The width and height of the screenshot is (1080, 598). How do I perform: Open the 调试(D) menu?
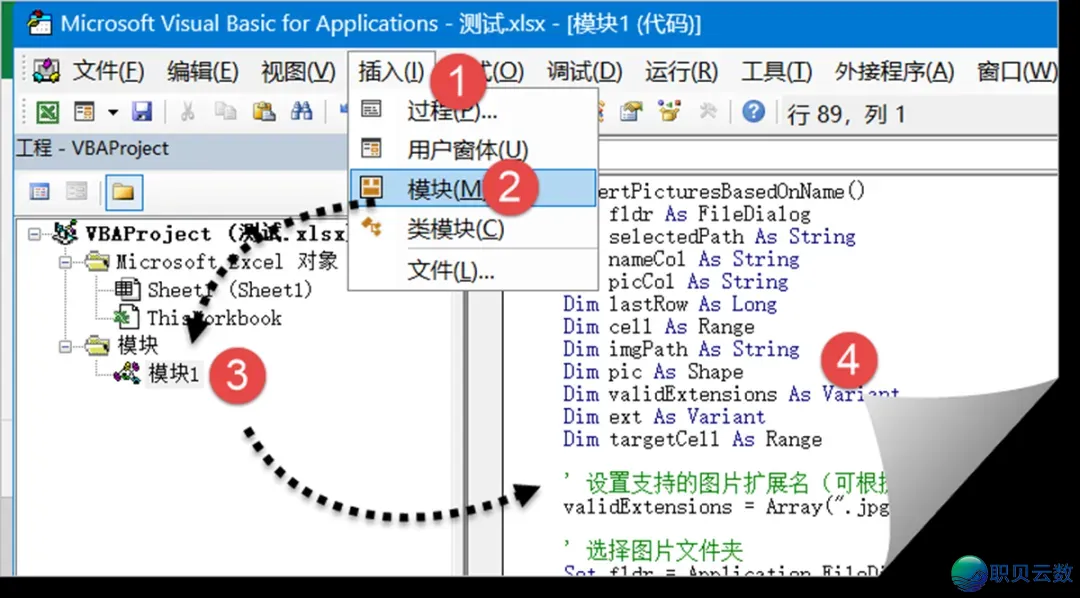tap(585, 71)
